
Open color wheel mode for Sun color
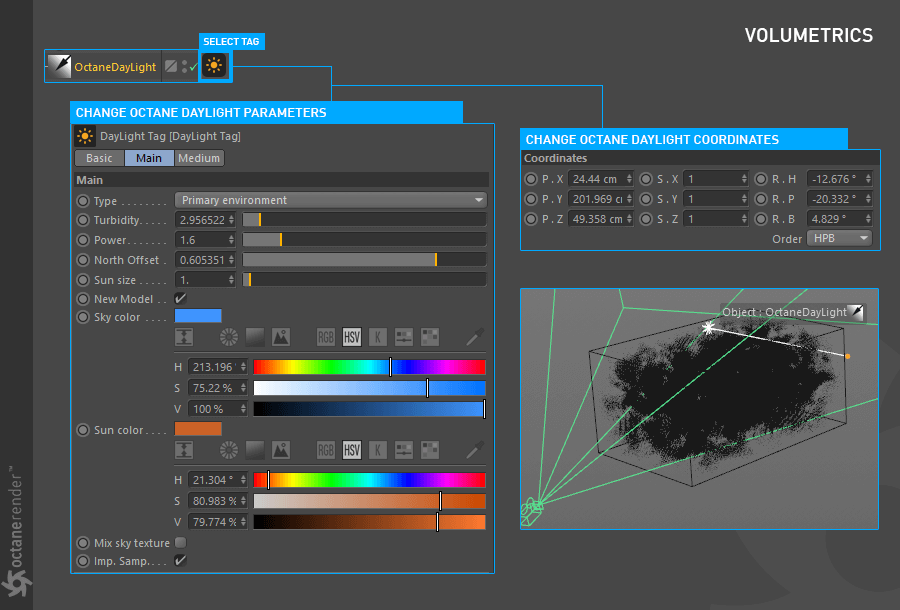coord(228,450)
